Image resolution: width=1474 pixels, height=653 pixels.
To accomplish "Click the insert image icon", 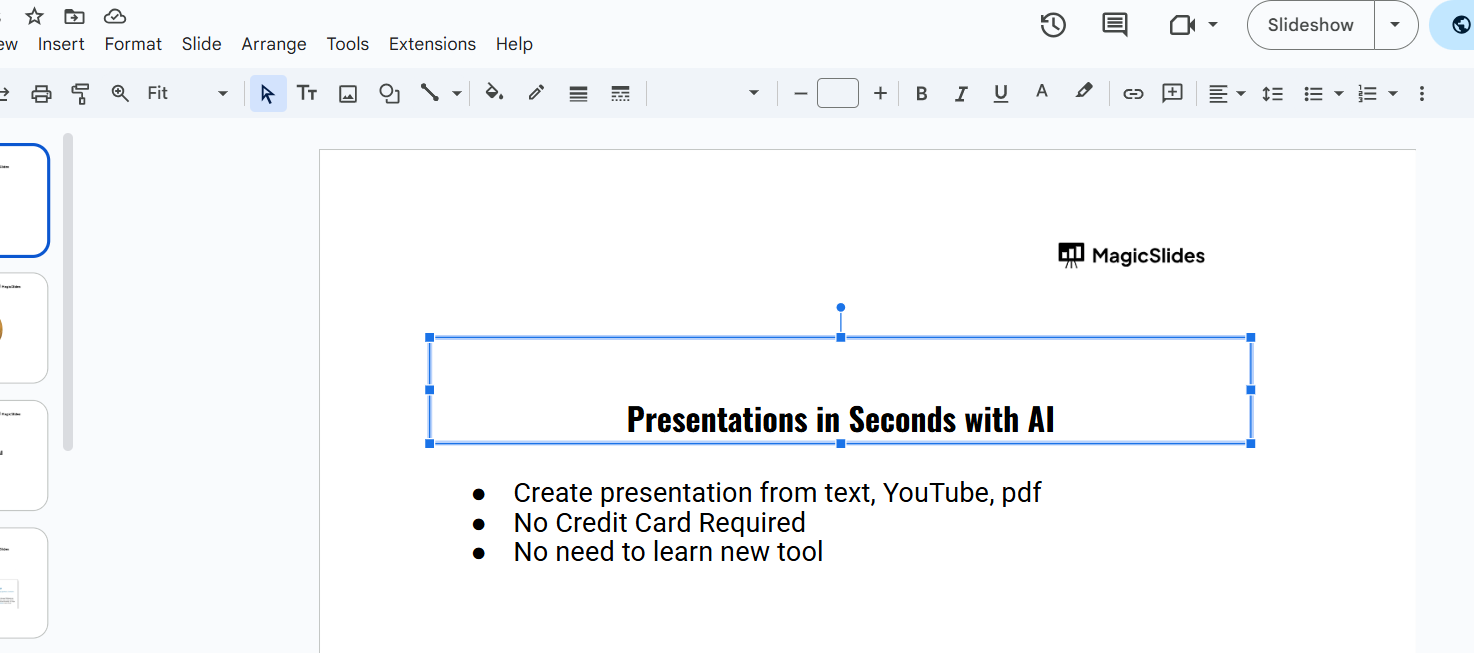I will pyautogui.click(x=348, y=94).
